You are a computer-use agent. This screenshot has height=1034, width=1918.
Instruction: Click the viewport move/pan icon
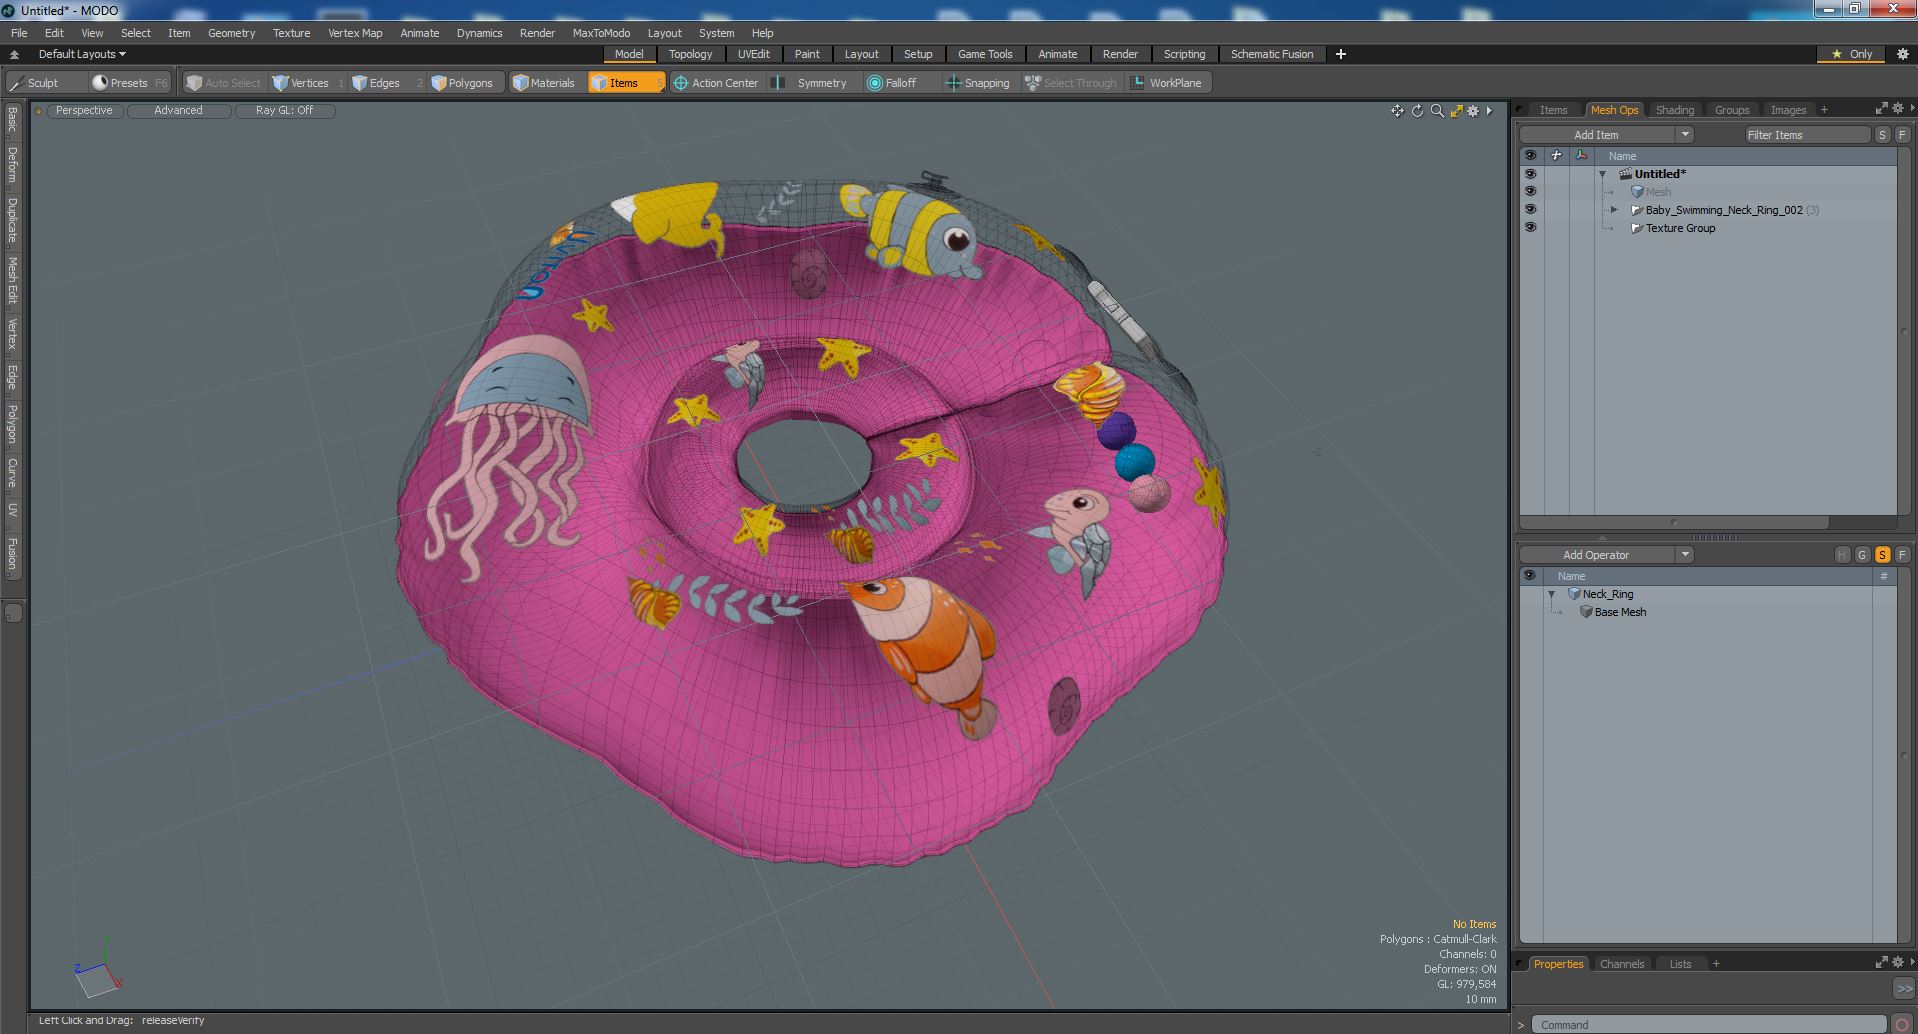point(1397,111)
